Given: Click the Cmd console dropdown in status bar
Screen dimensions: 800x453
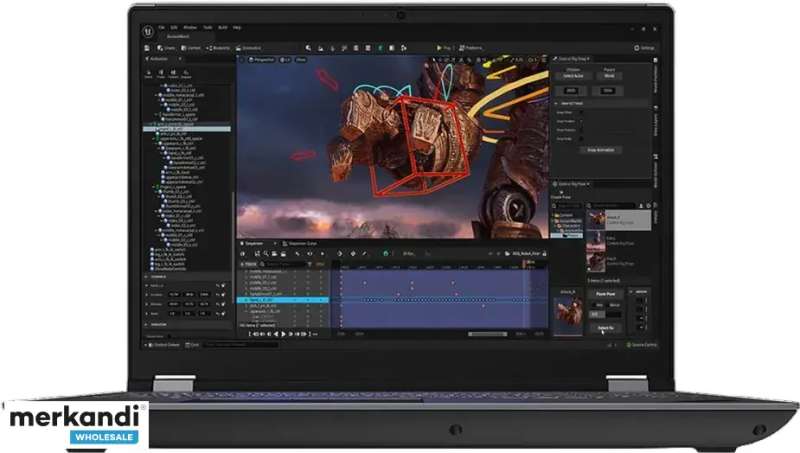Looking at the screenshot, I should tap(192, 345).
